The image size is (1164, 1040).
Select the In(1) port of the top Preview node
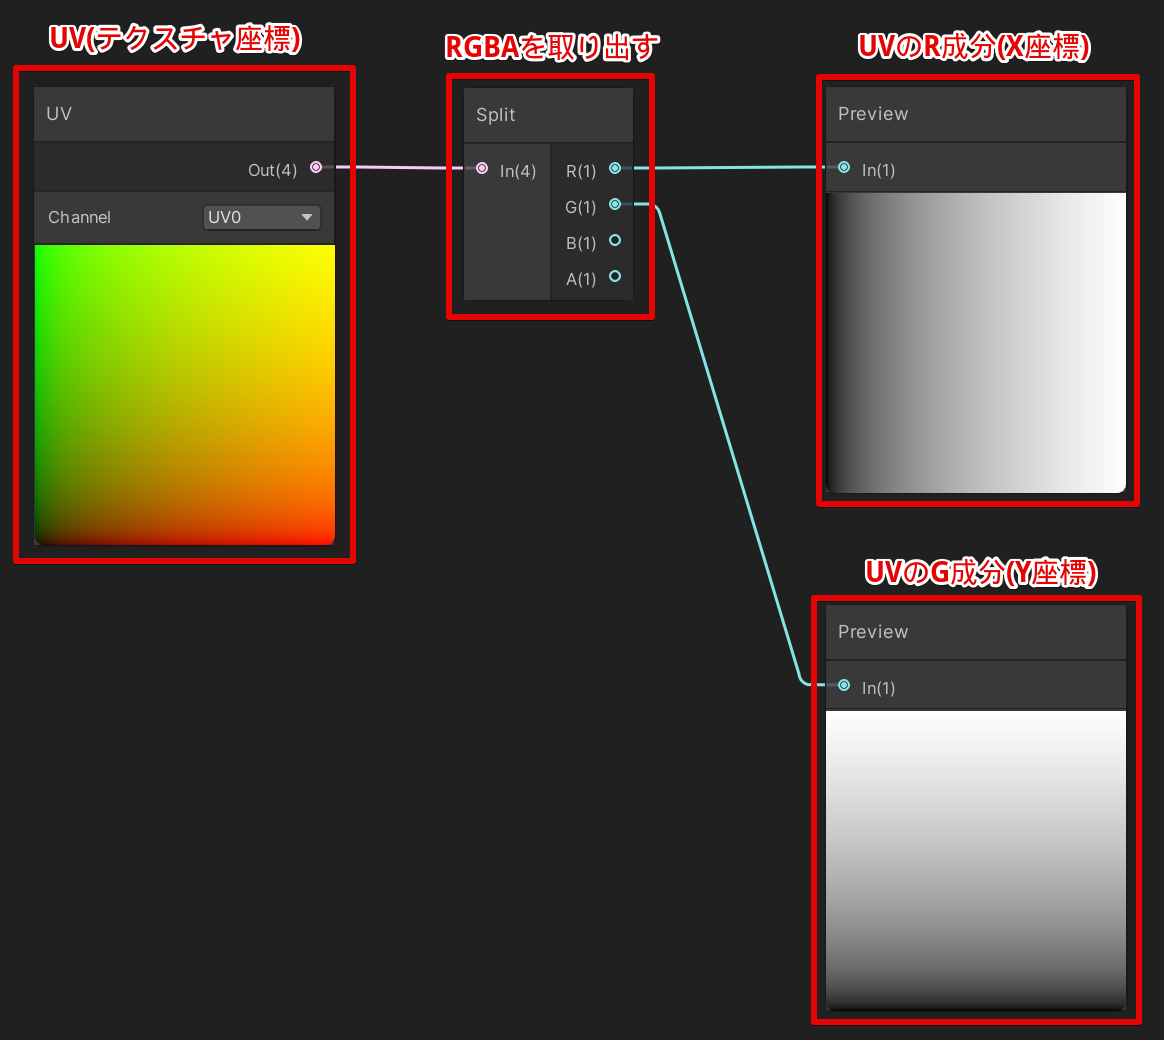click(843, 169)
